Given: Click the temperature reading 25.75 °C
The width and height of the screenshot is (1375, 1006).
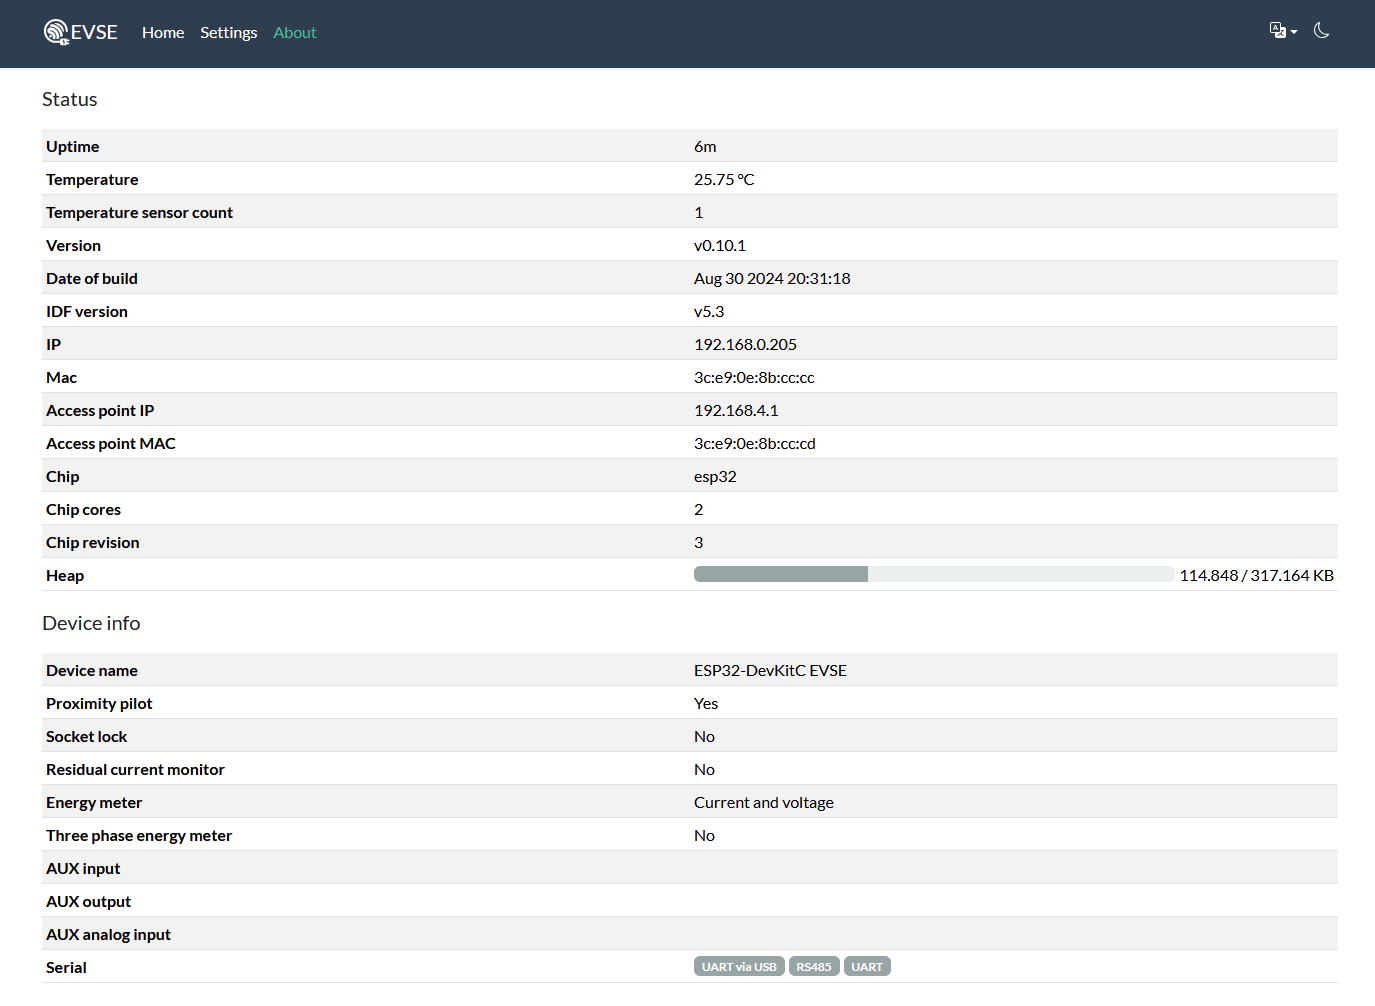Looking at the screenshot, I should click(x=724, y=179).
